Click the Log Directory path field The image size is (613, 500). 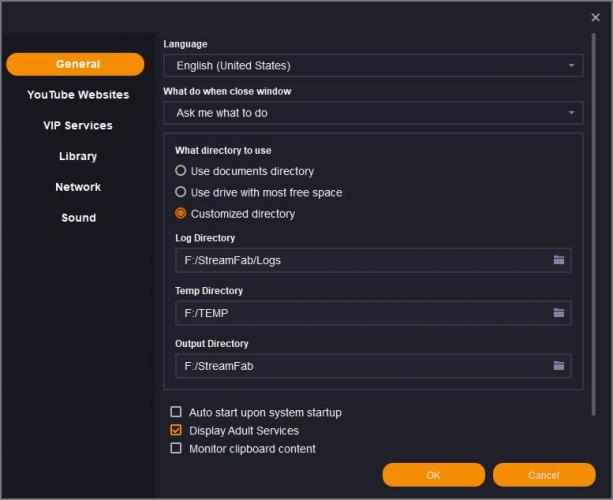(x=362, y=260)
